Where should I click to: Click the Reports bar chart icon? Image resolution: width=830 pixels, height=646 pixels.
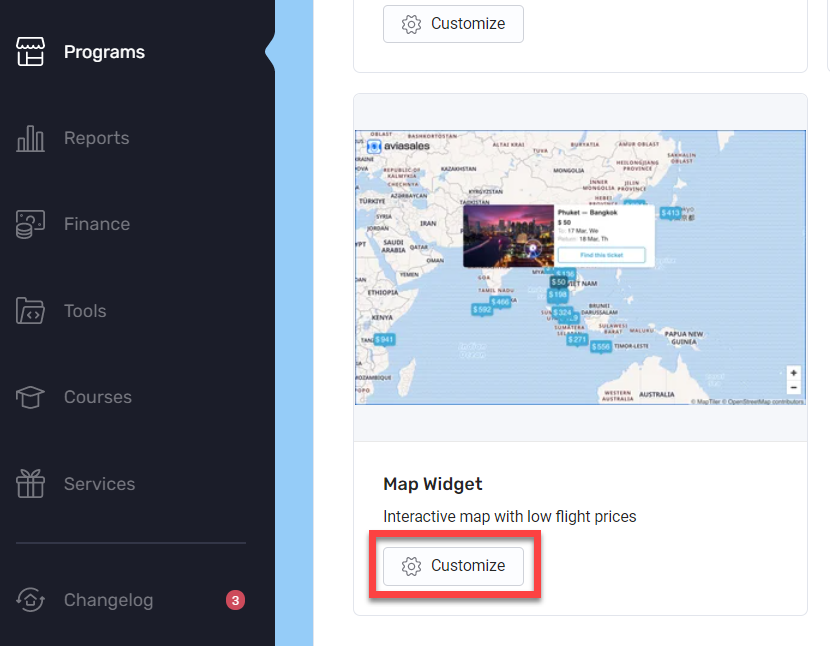tap(30, 138)
